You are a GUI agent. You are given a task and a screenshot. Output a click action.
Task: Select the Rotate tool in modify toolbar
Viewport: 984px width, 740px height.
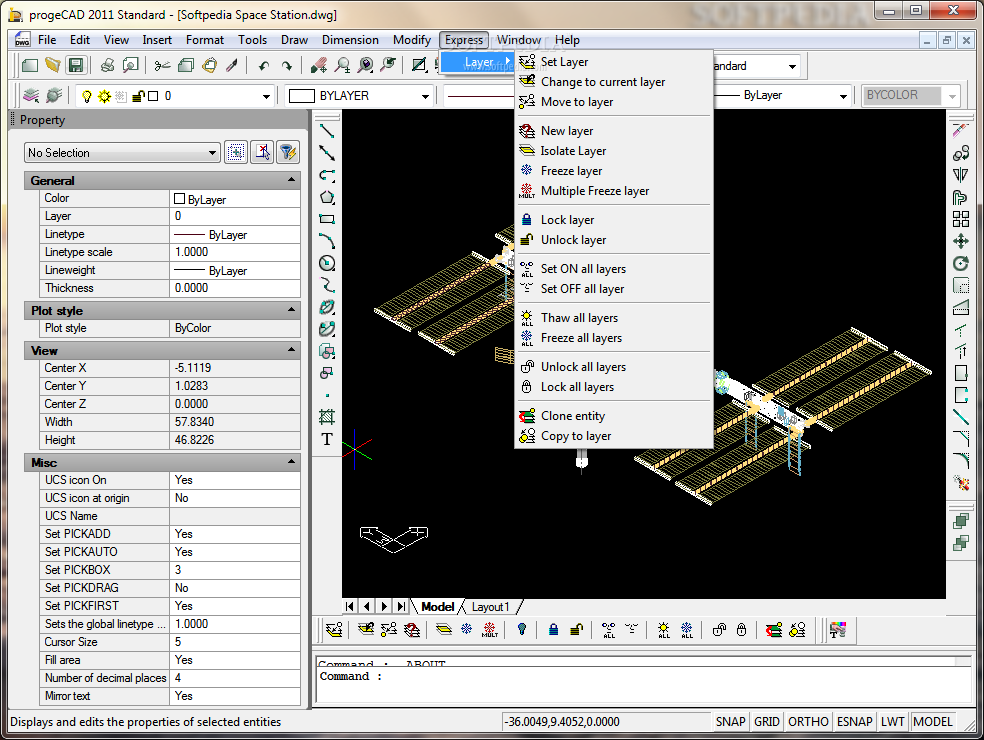point(961,263)
